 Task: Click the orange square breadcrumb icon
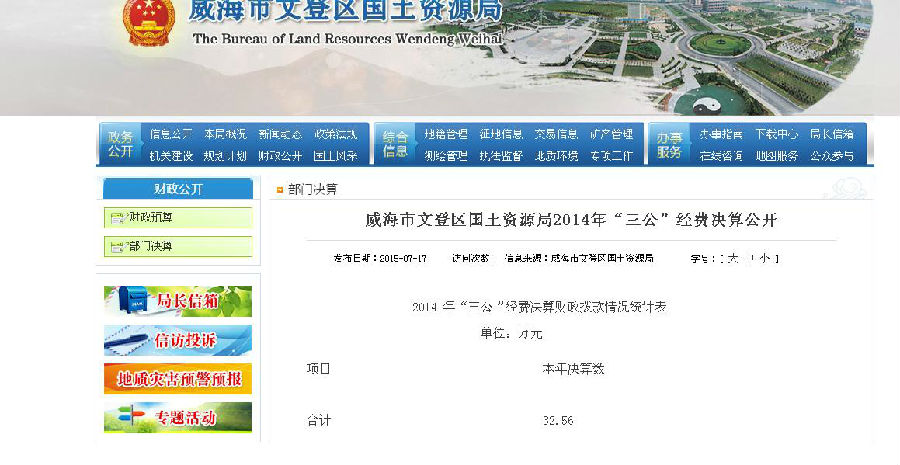click(280, 188)
